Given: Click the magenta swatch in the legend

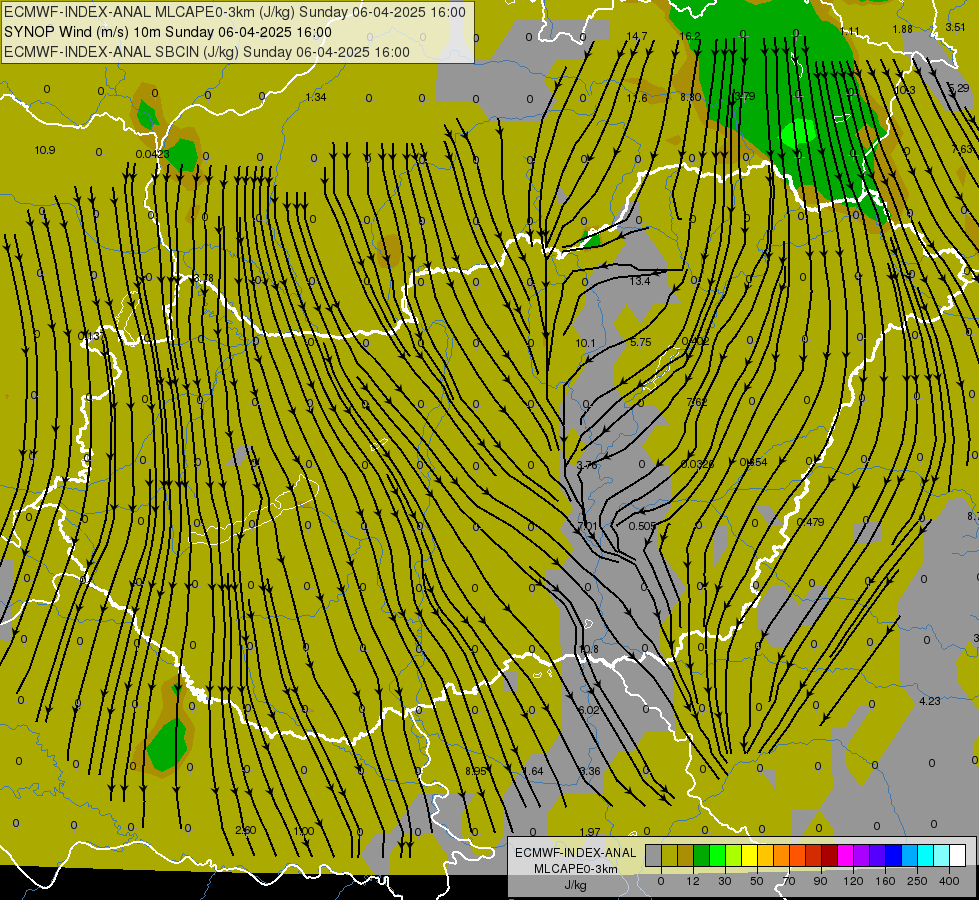Looking at the screenshot, I should (846, 855).
